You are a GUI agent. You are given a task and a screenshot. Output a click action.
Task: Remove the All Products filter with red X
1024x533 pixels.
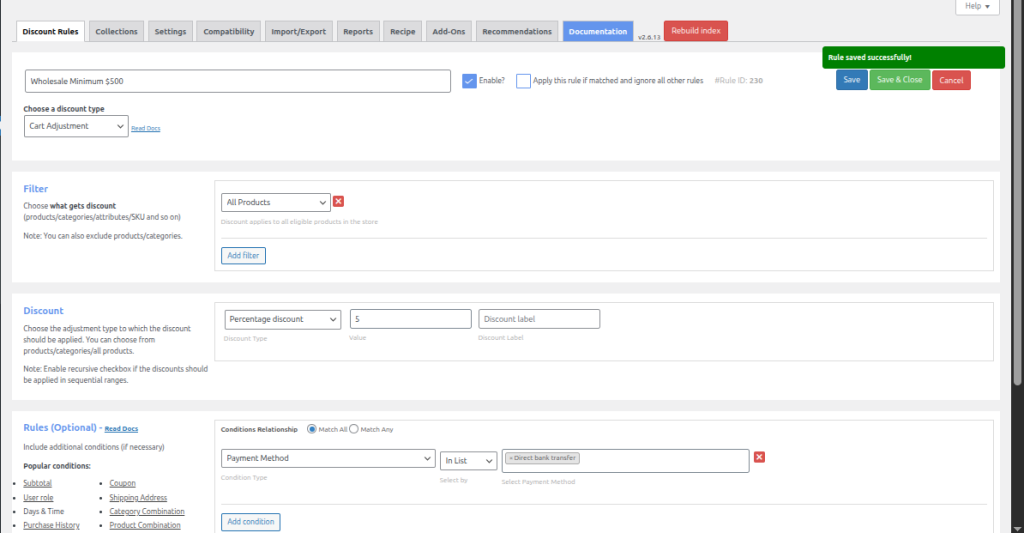point(338,202)
